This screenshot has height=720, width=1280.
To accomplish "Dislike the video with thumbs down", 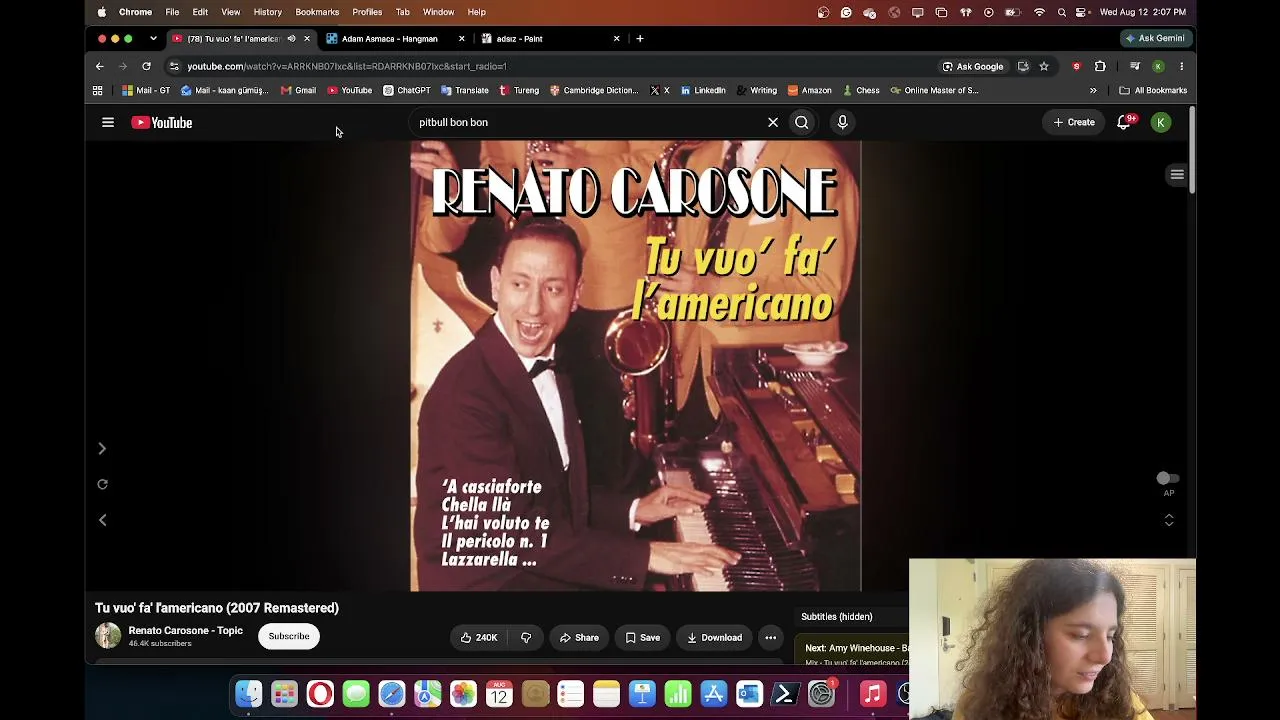I will pos(526,637).
